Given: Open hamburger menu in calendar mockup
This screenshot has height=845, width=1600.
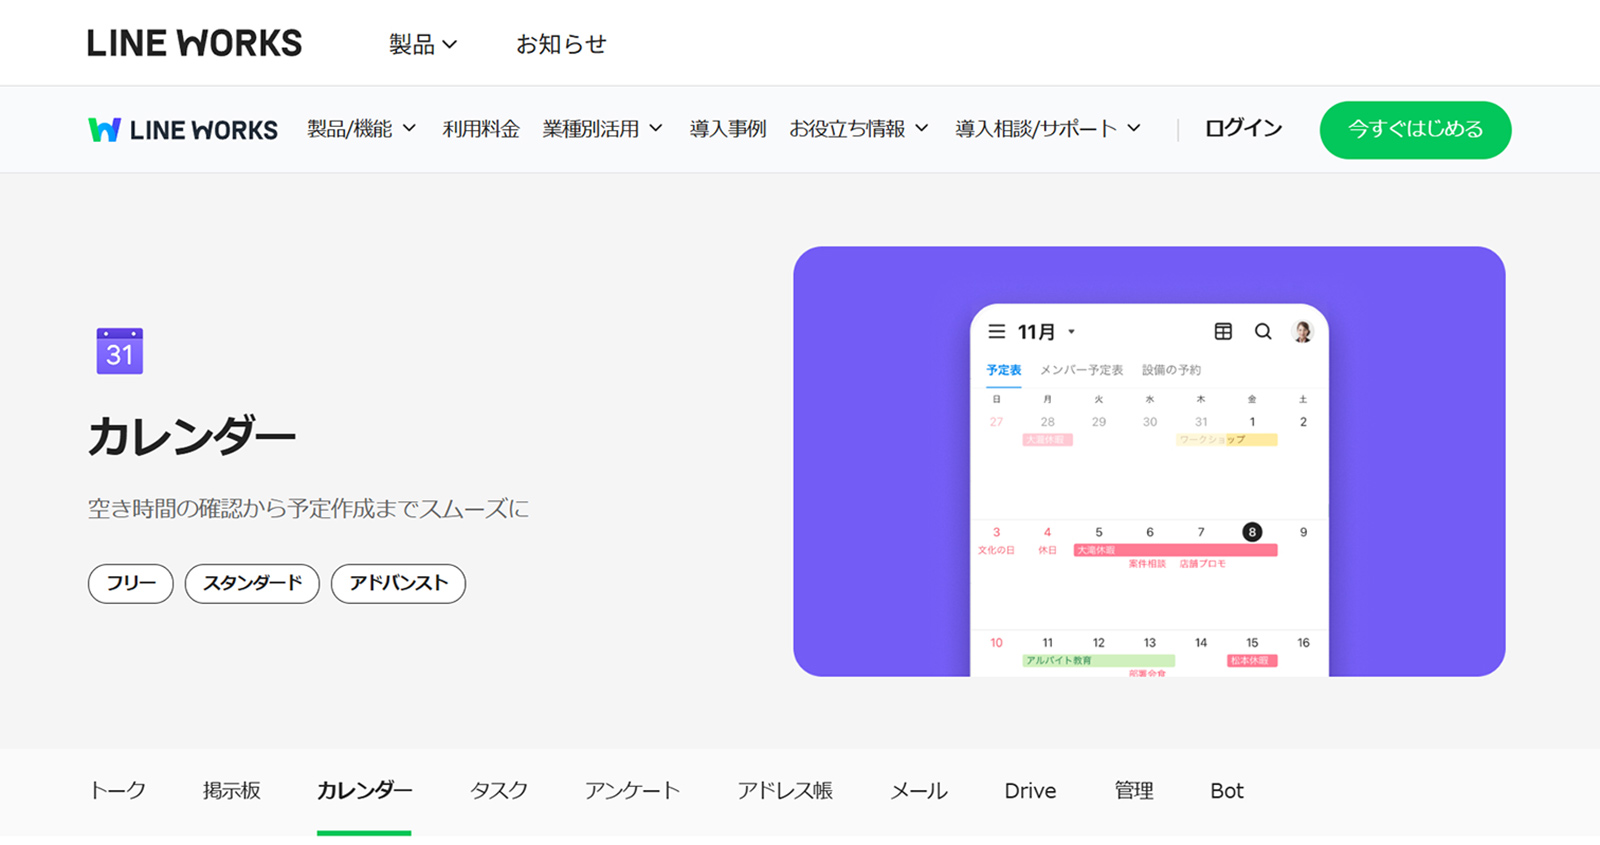Looking at the screenshot, I should [997, 331].
